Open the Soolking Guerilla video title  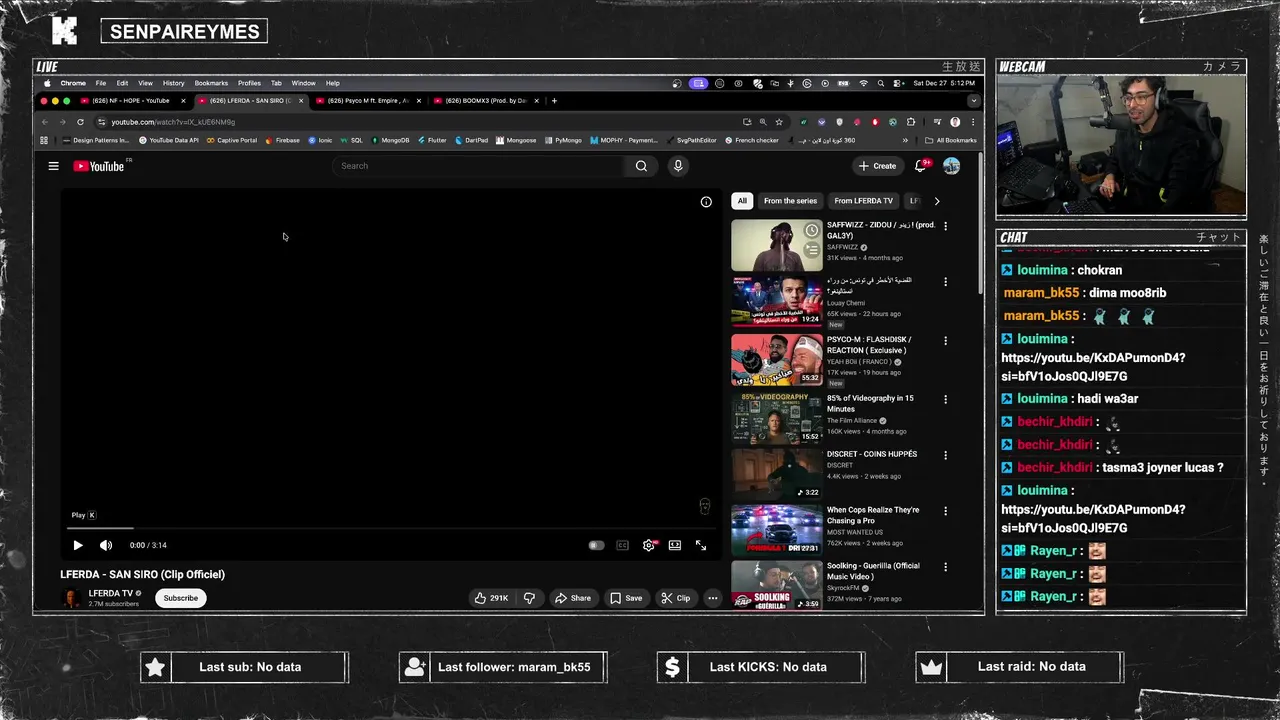tap(872, 571)
